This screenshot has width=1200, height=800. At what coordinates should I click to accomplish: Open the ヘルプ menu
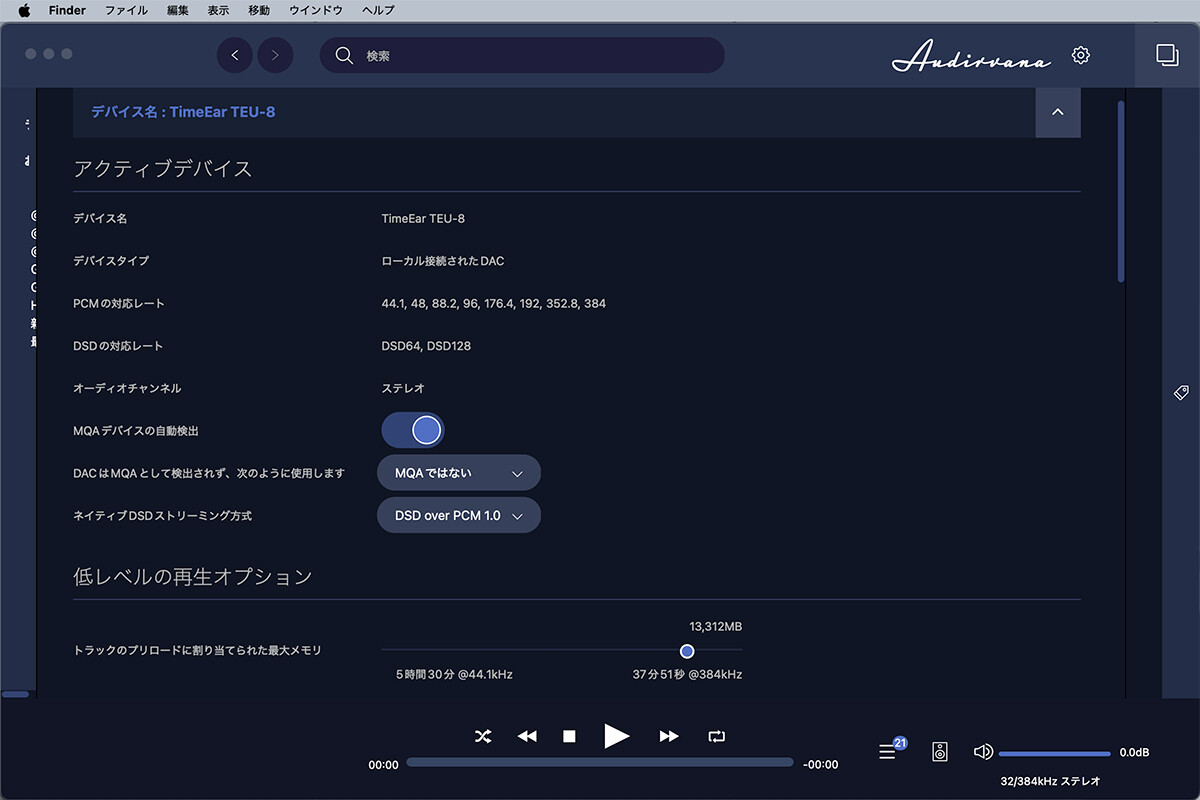tap(378, 10)
